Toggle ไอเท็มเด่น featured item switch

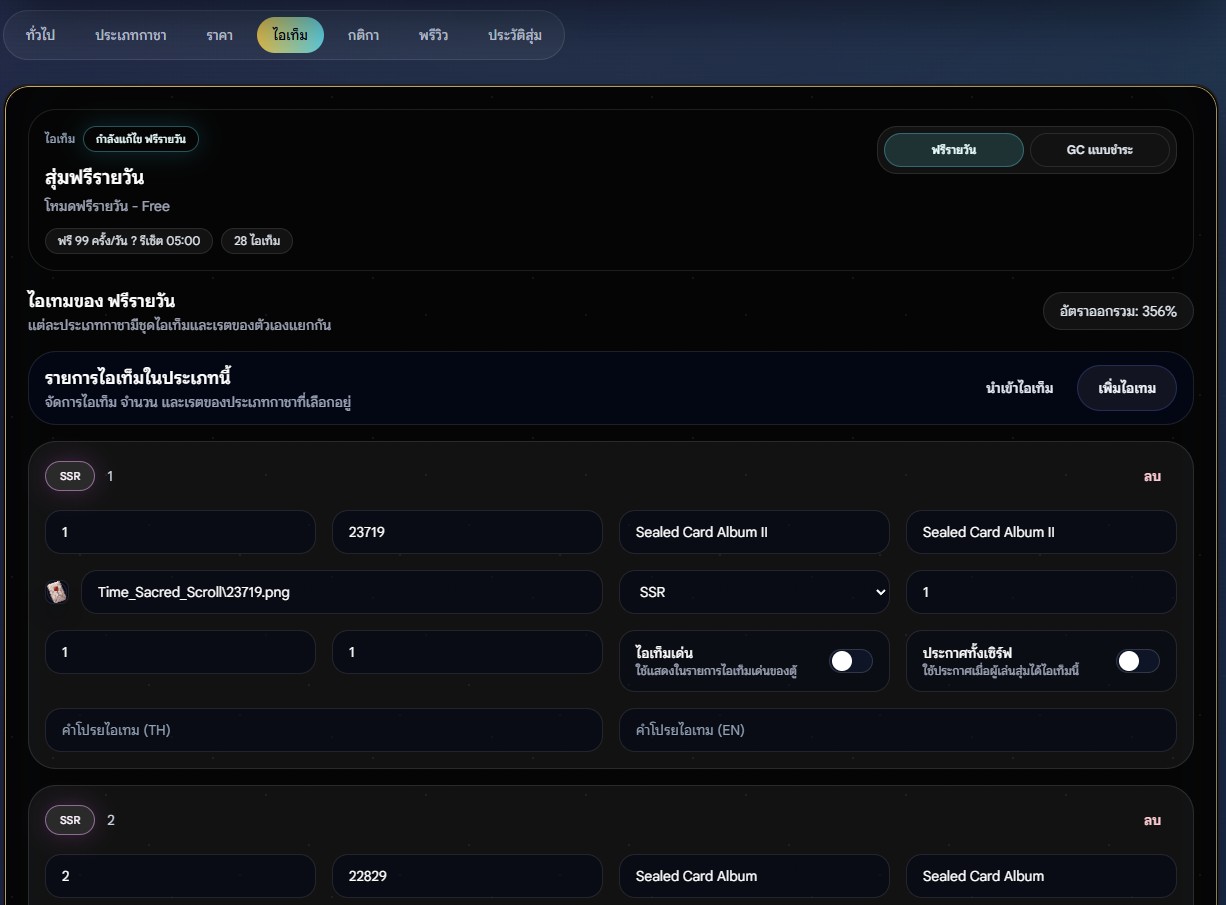click(851, 661)
